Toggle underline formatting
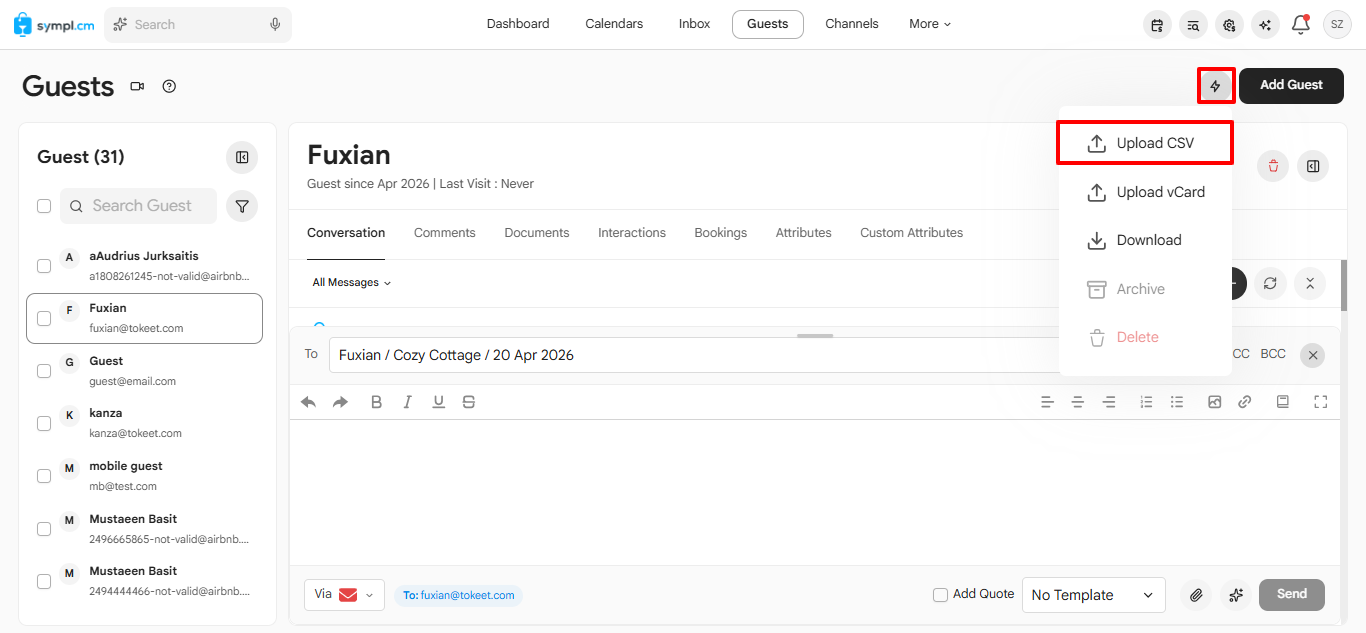1366x633 pixels. 438,402
